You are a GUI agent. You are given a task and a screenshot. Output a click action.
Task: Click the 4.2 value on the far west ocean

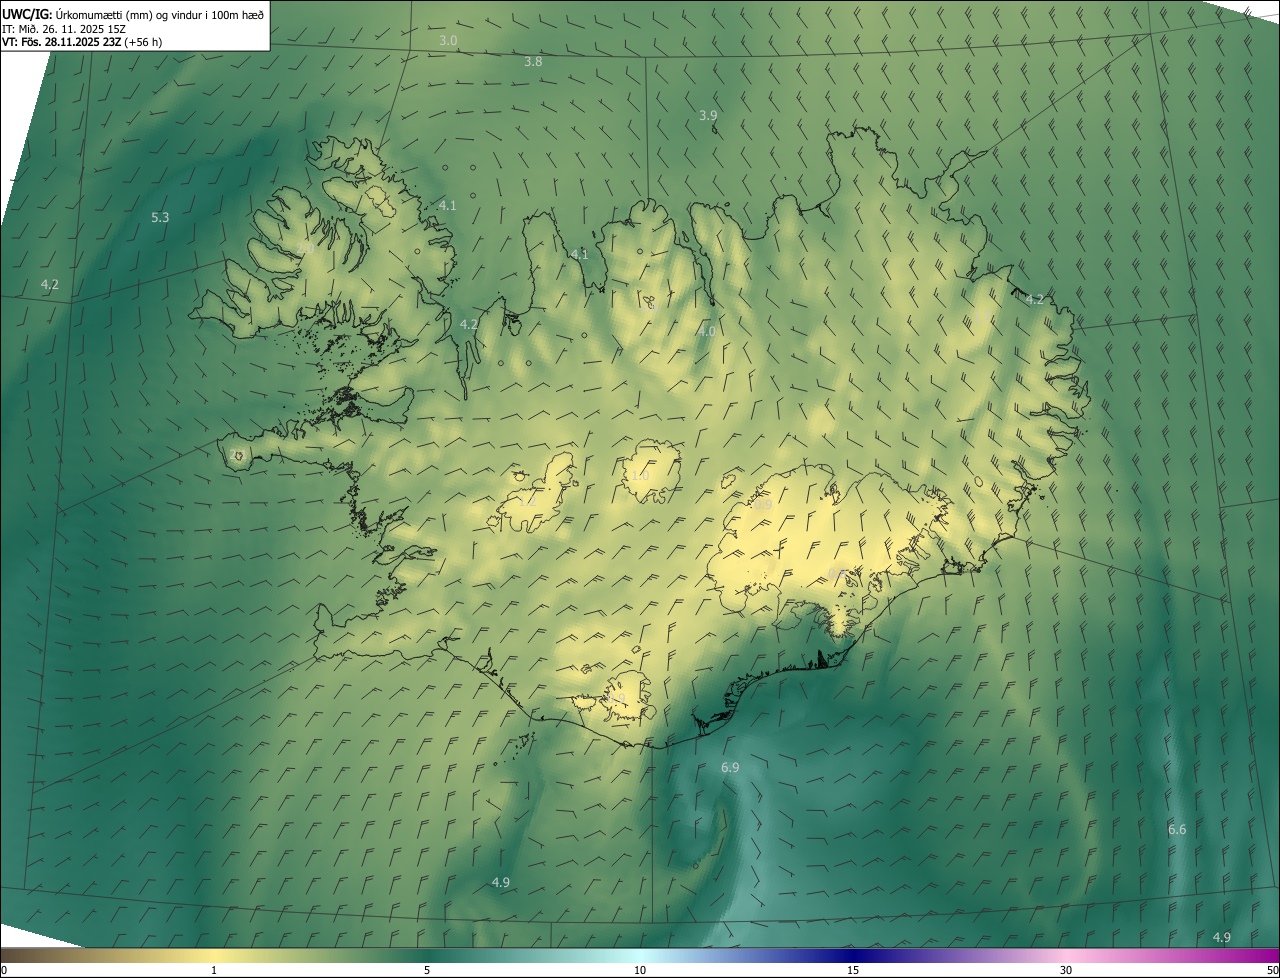pyautogui.click(x=50, y=285)
